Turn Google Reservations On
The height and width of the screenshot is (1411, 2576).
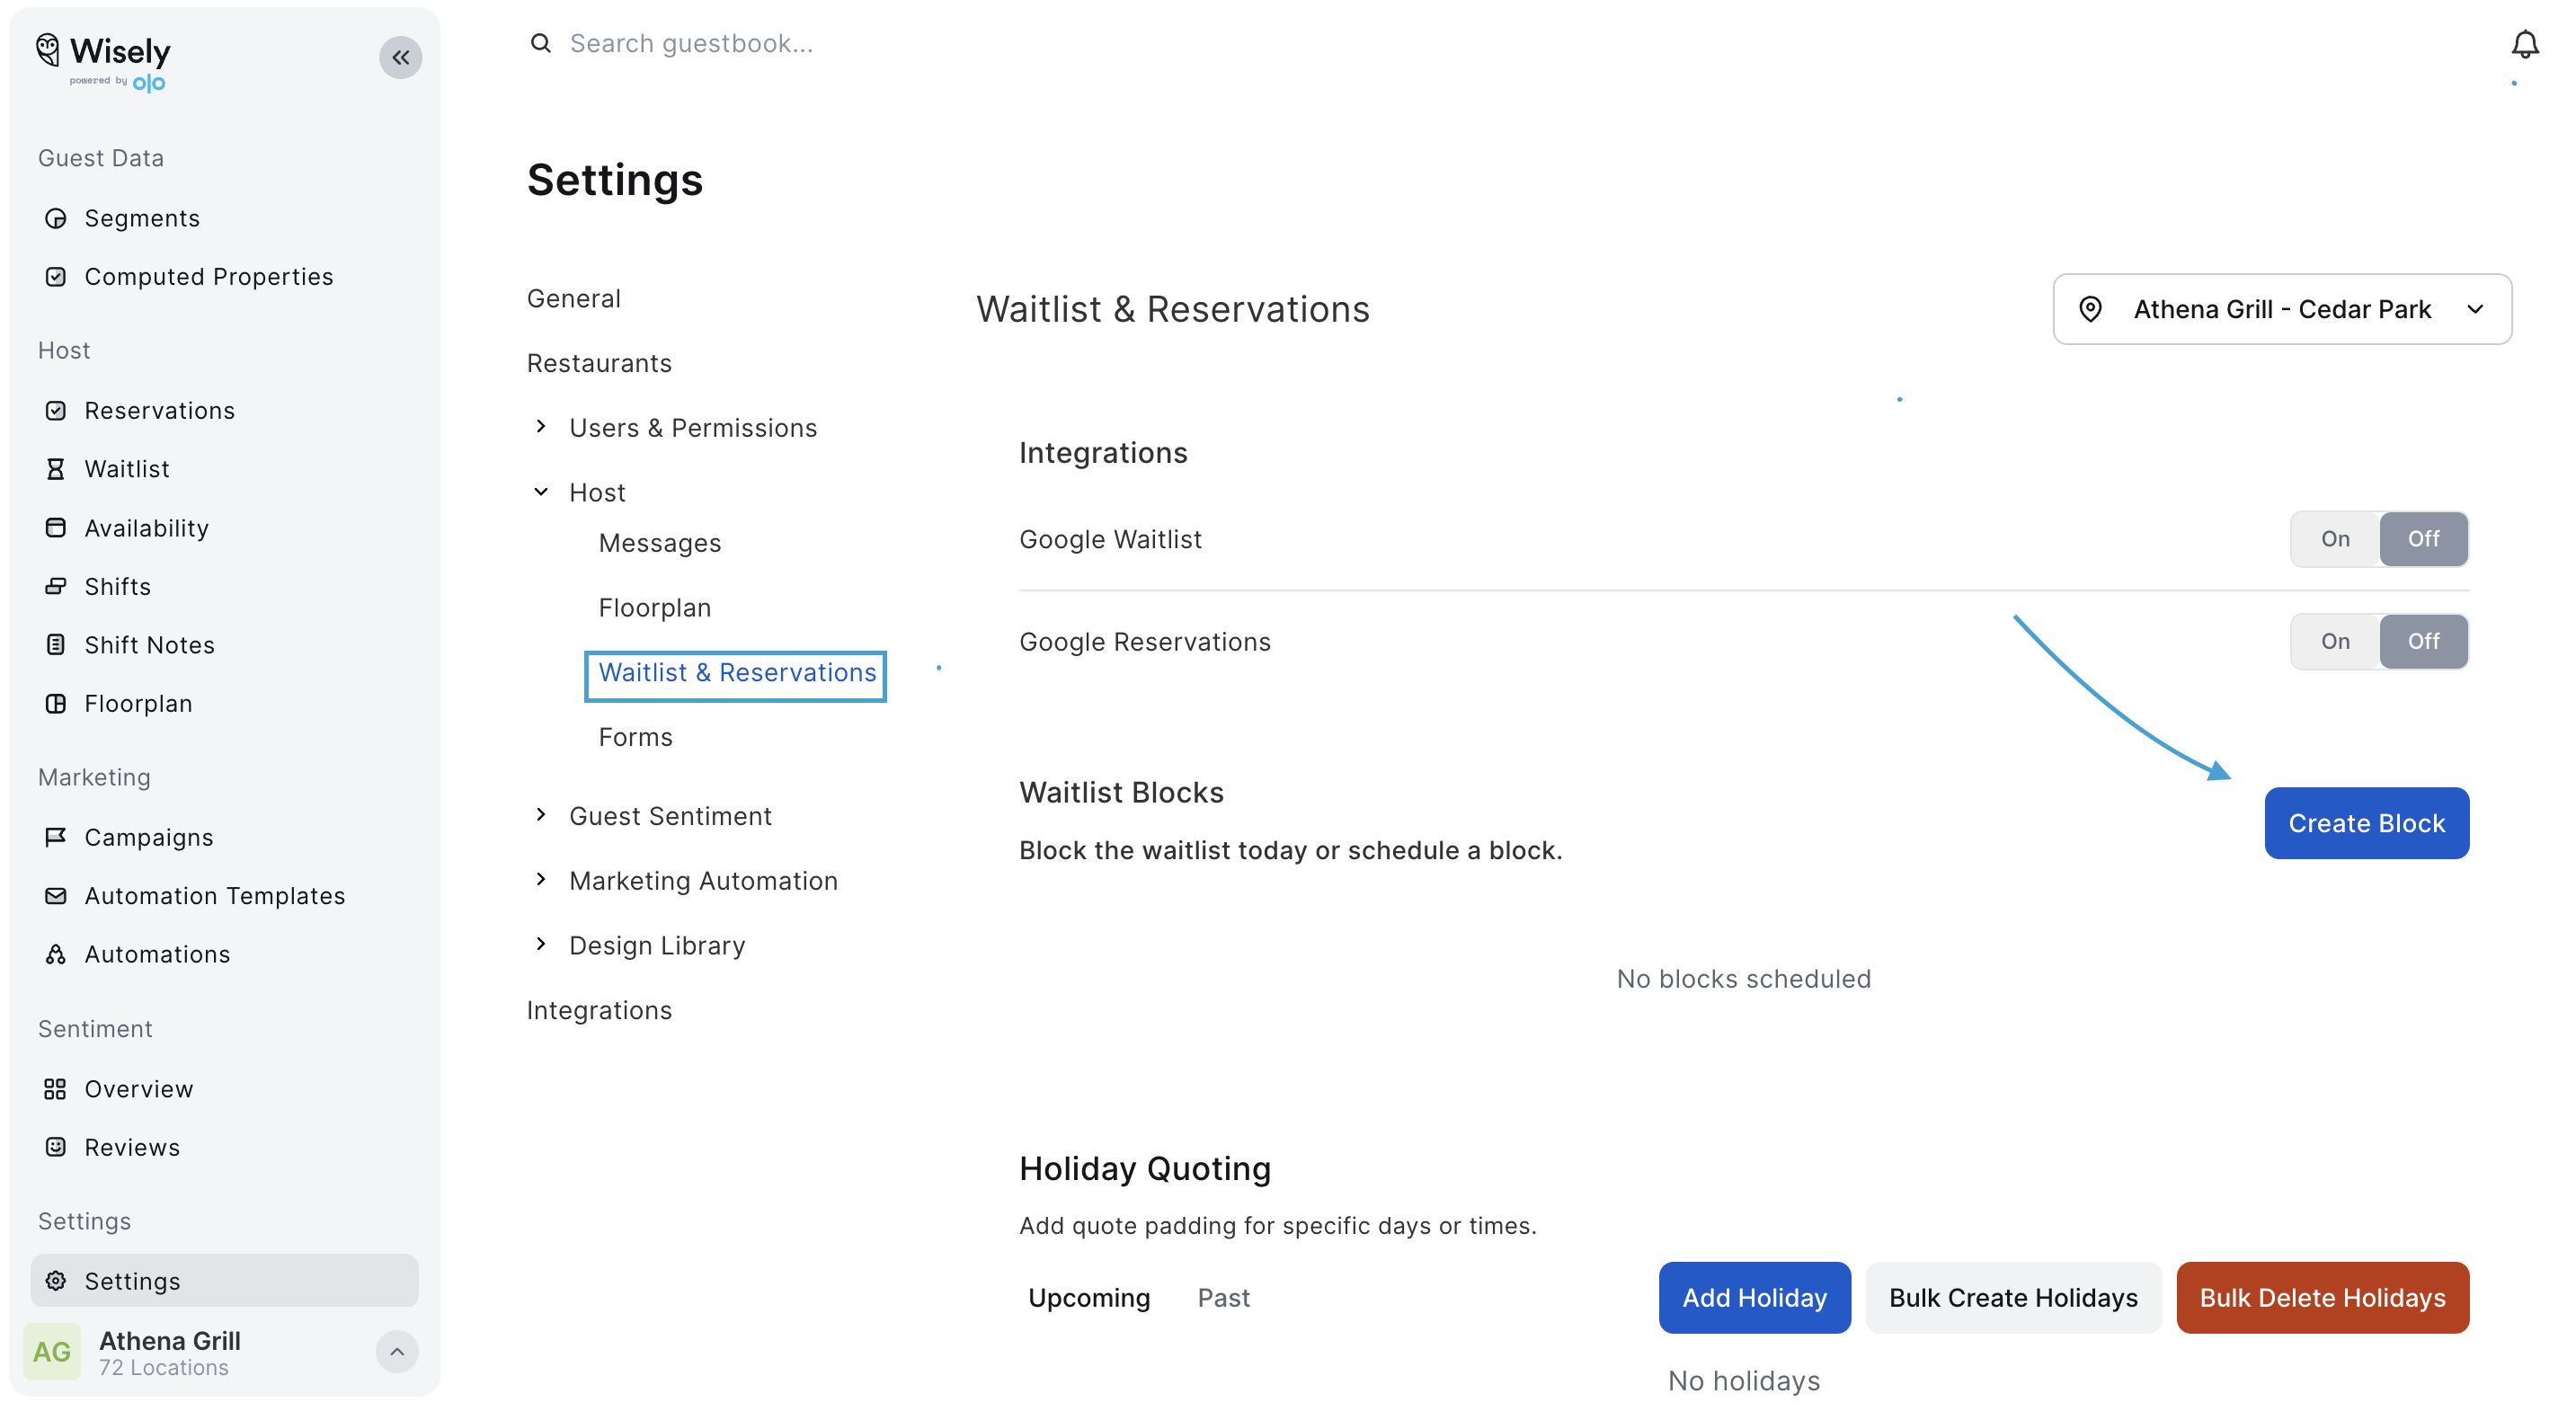click(x=2335, y=641)
